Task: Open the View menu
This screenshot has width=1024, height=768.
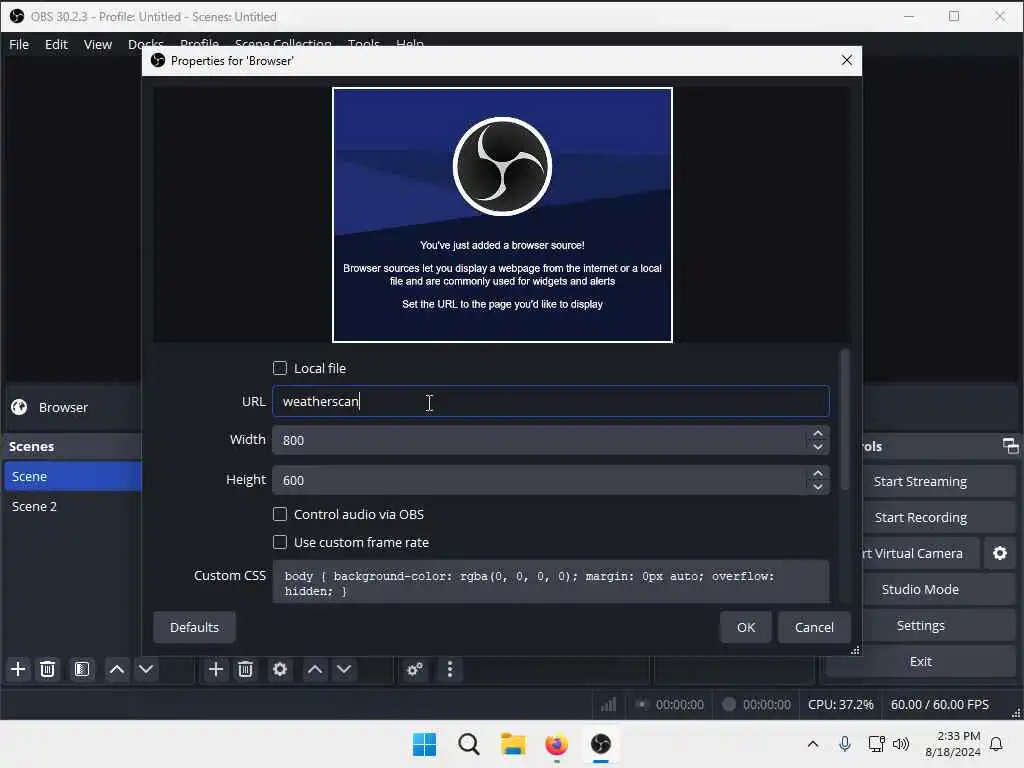Action: tap(98, 44)
